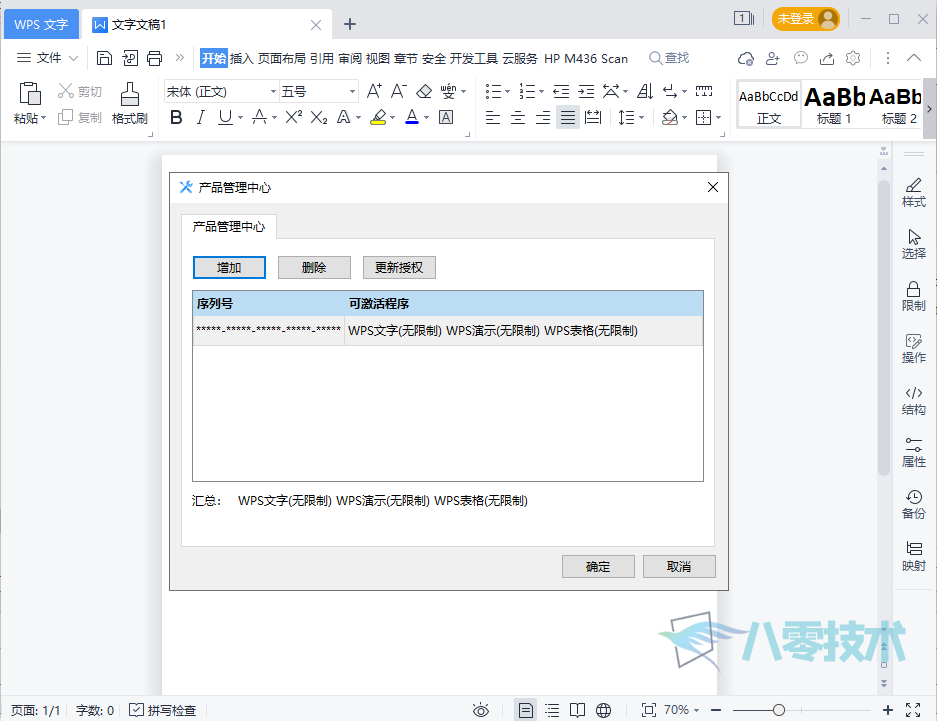
Task: Open the 属性 sidebar icon
Action: pyautogui.click(x=914, y=453)
